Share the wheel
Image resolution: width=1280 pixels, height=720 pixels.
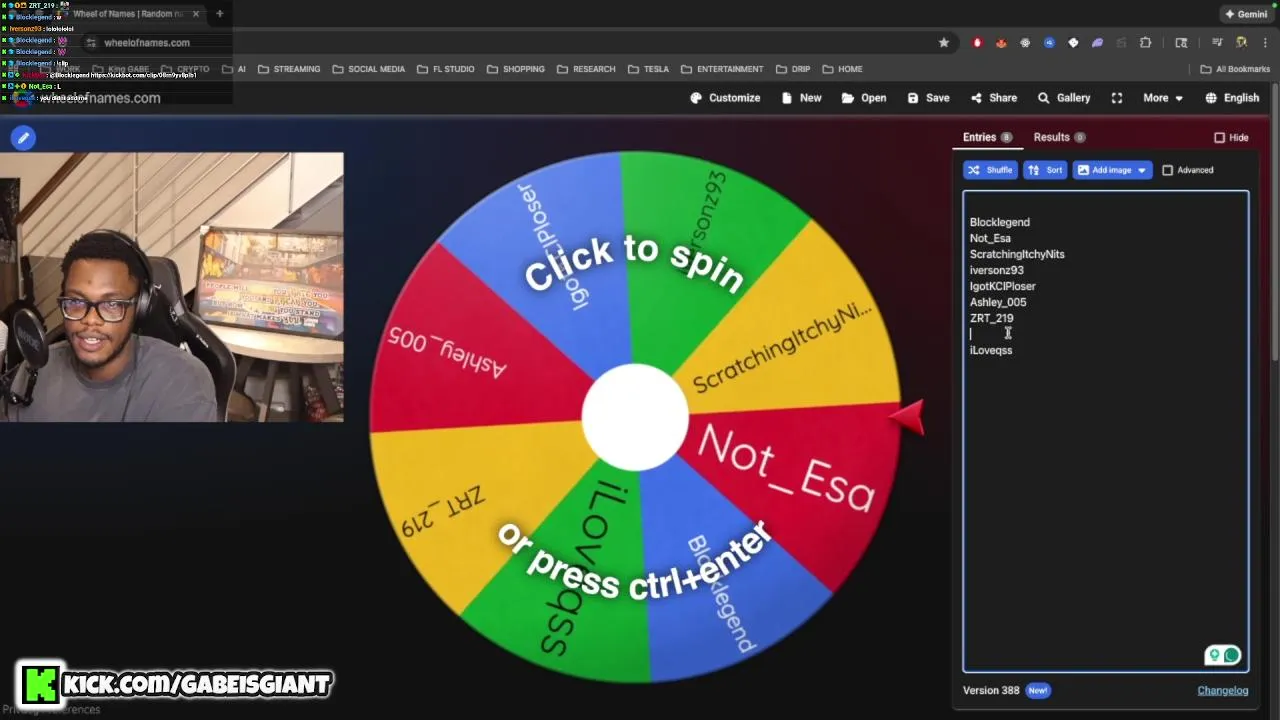(993, 98)
